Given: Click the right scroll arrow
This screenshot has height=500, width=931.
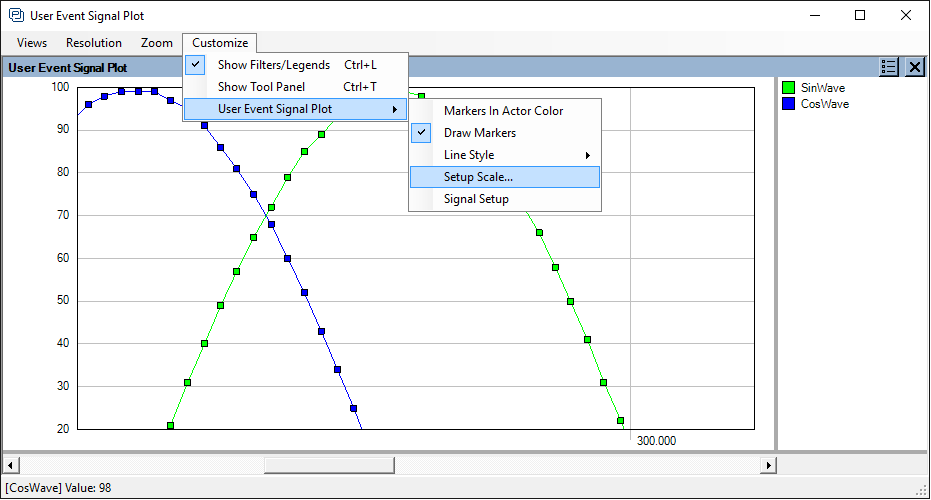Looking at the screenshot, I should [x=768, y=465].
